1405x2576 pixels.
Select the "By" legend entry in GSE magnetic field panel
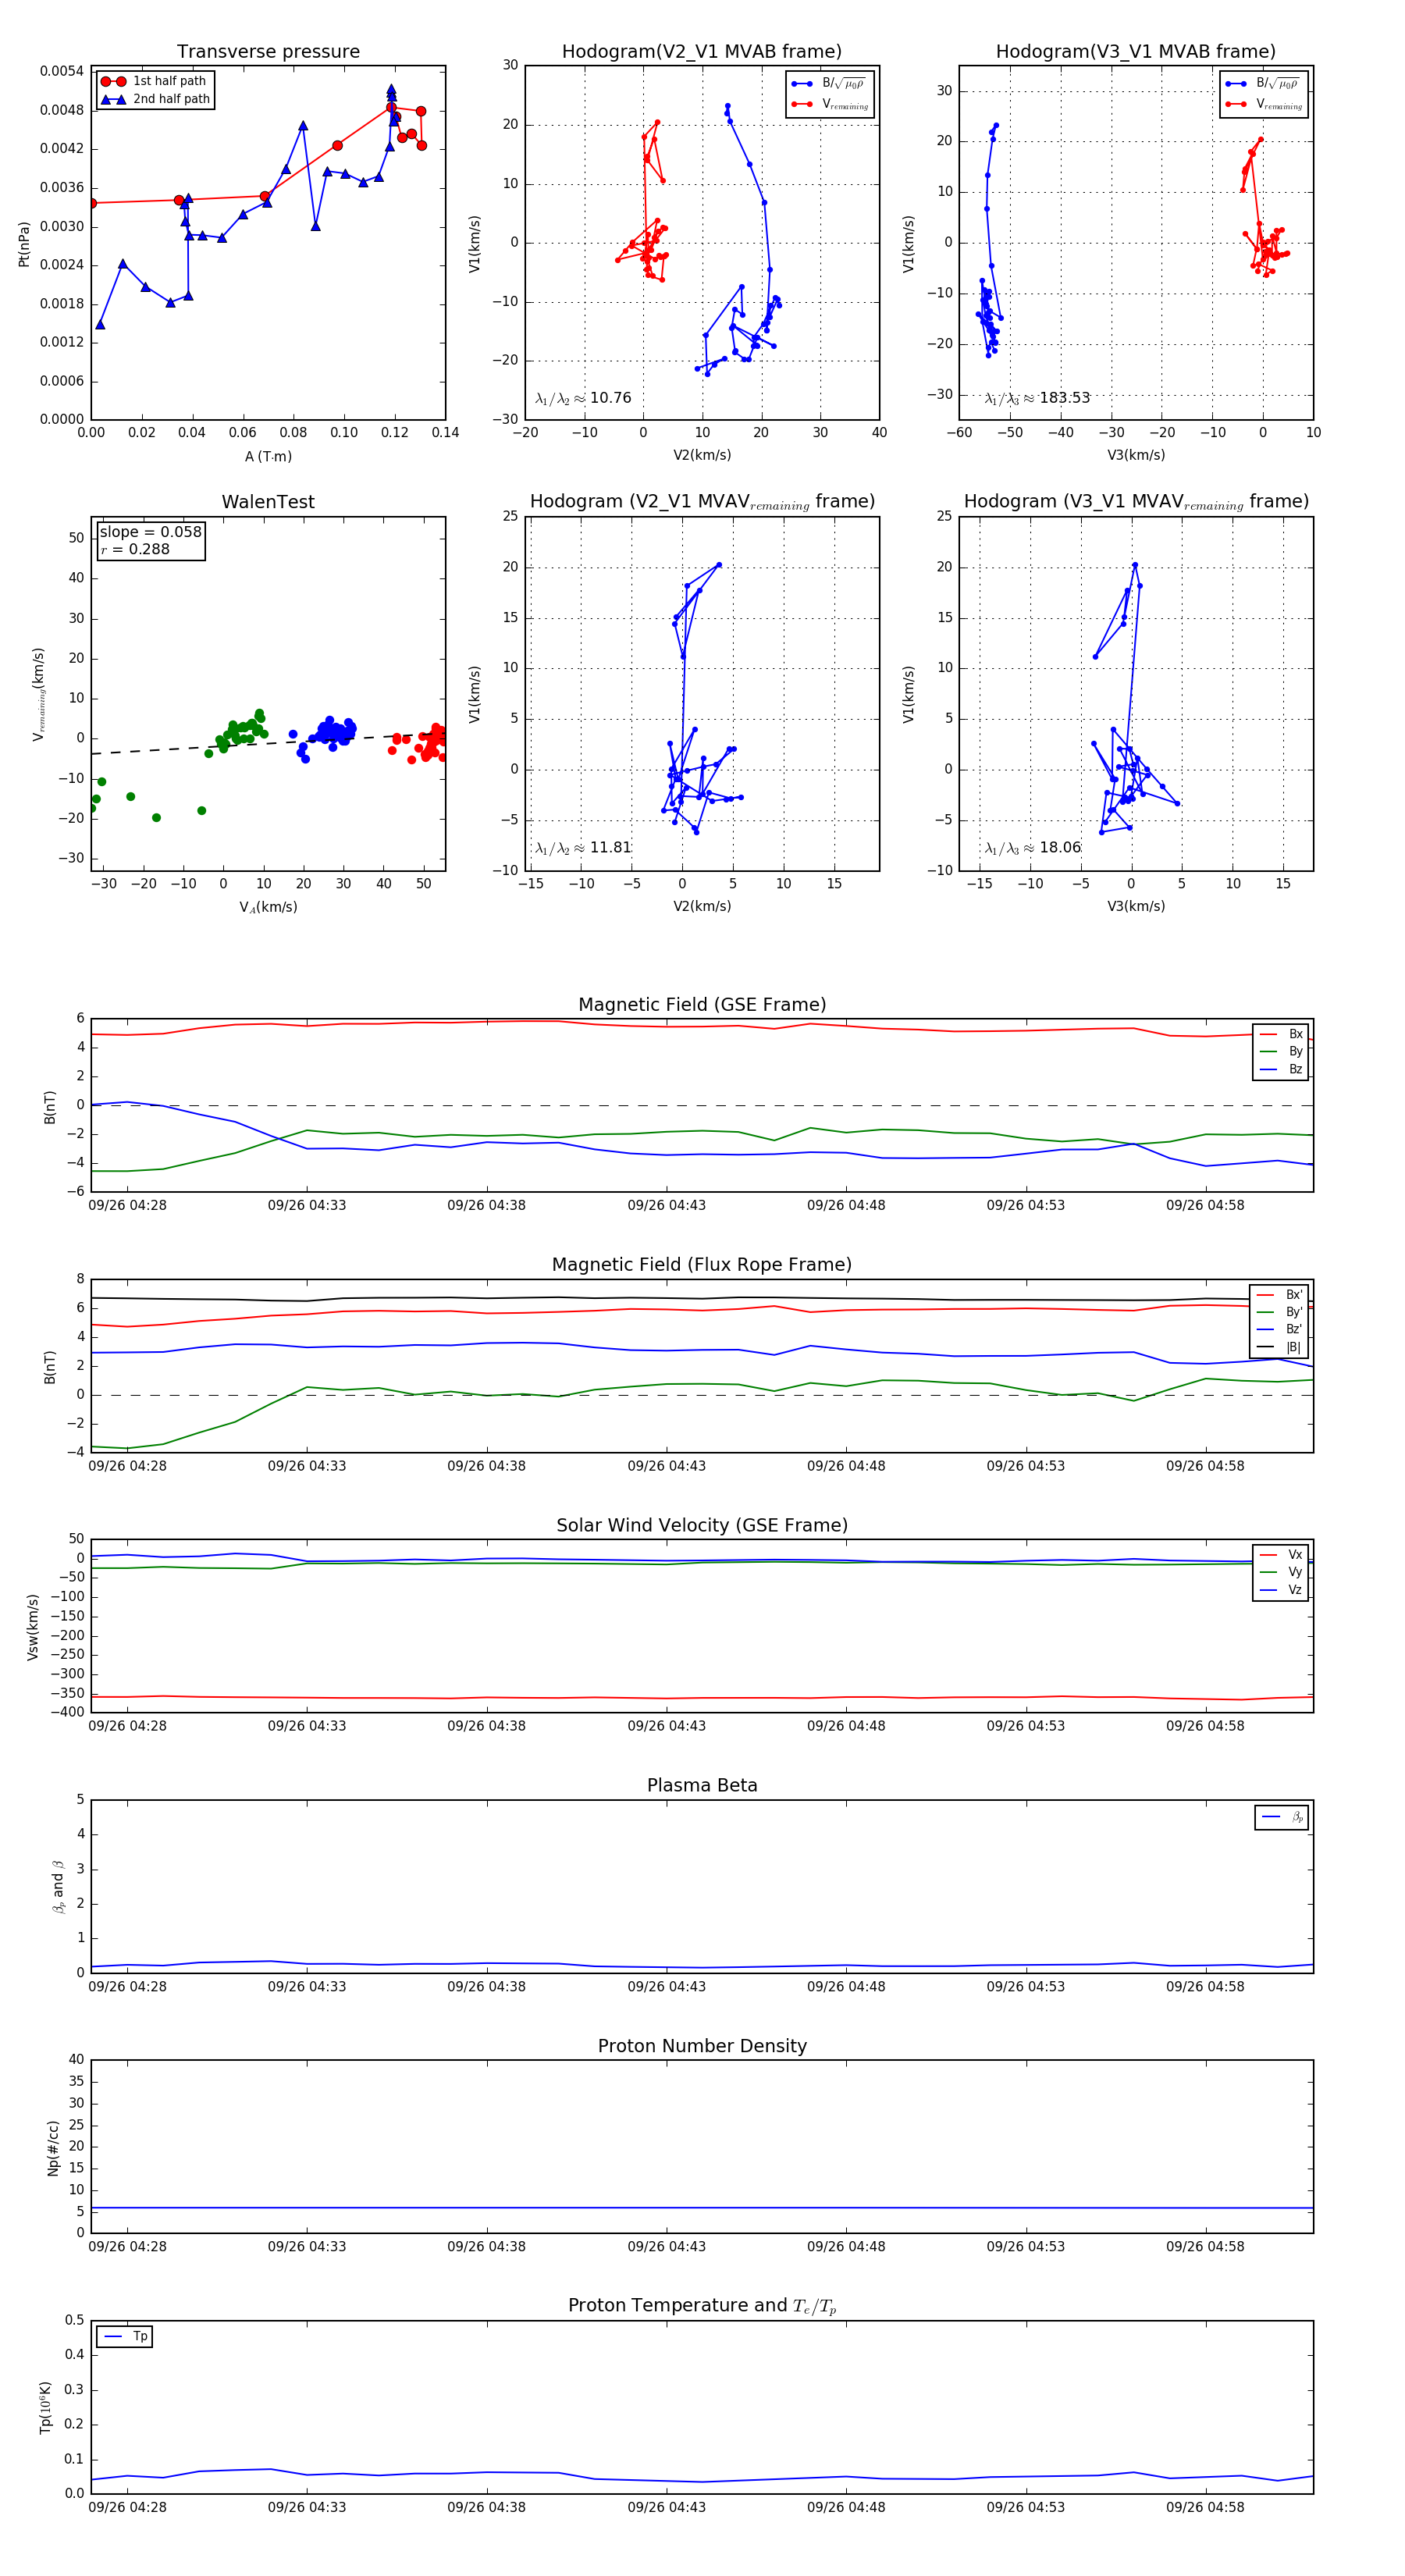point(1281,1051)
